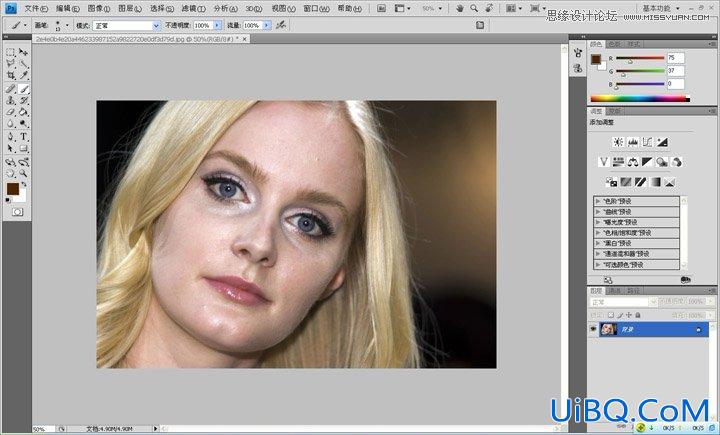Image resolution: width=720 pixels, height=435 pixels.
Task: Add a Photo Filter adjustment icon
Action: pos(662,162)
